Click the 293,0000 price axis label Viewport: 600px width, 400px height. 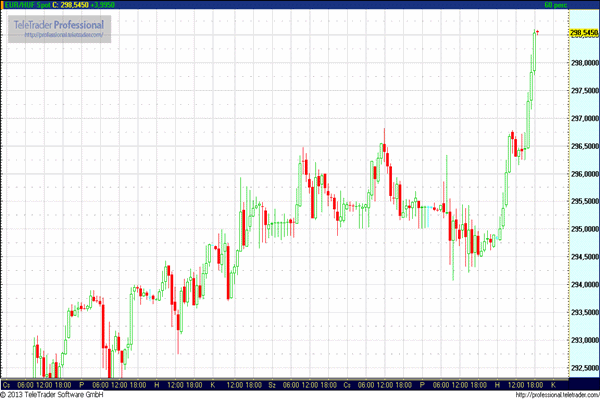(583, 340)
